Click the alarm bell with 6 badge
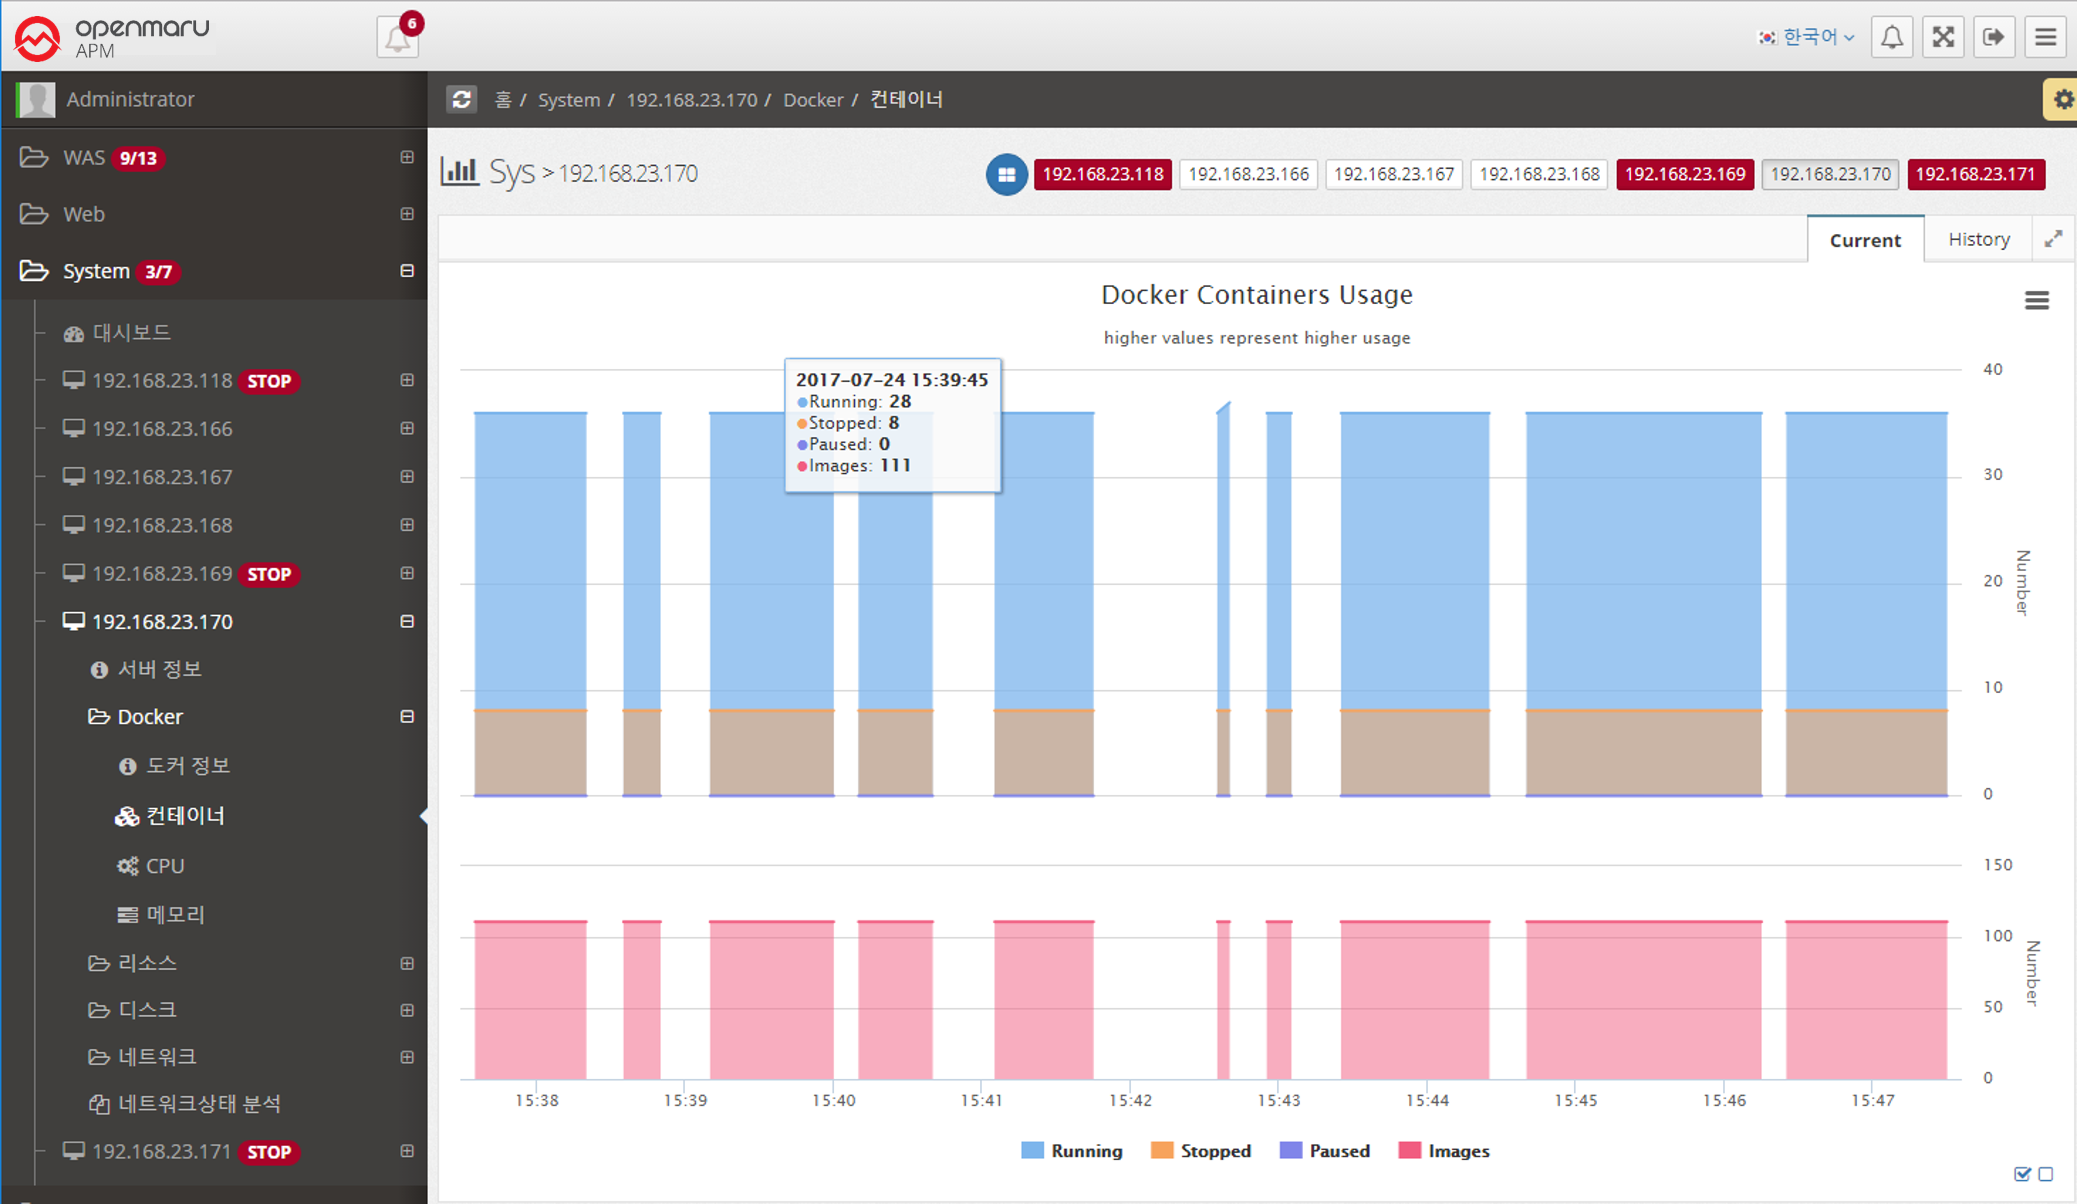This screenshot has width=2077, height=1204. click(397, 38)
